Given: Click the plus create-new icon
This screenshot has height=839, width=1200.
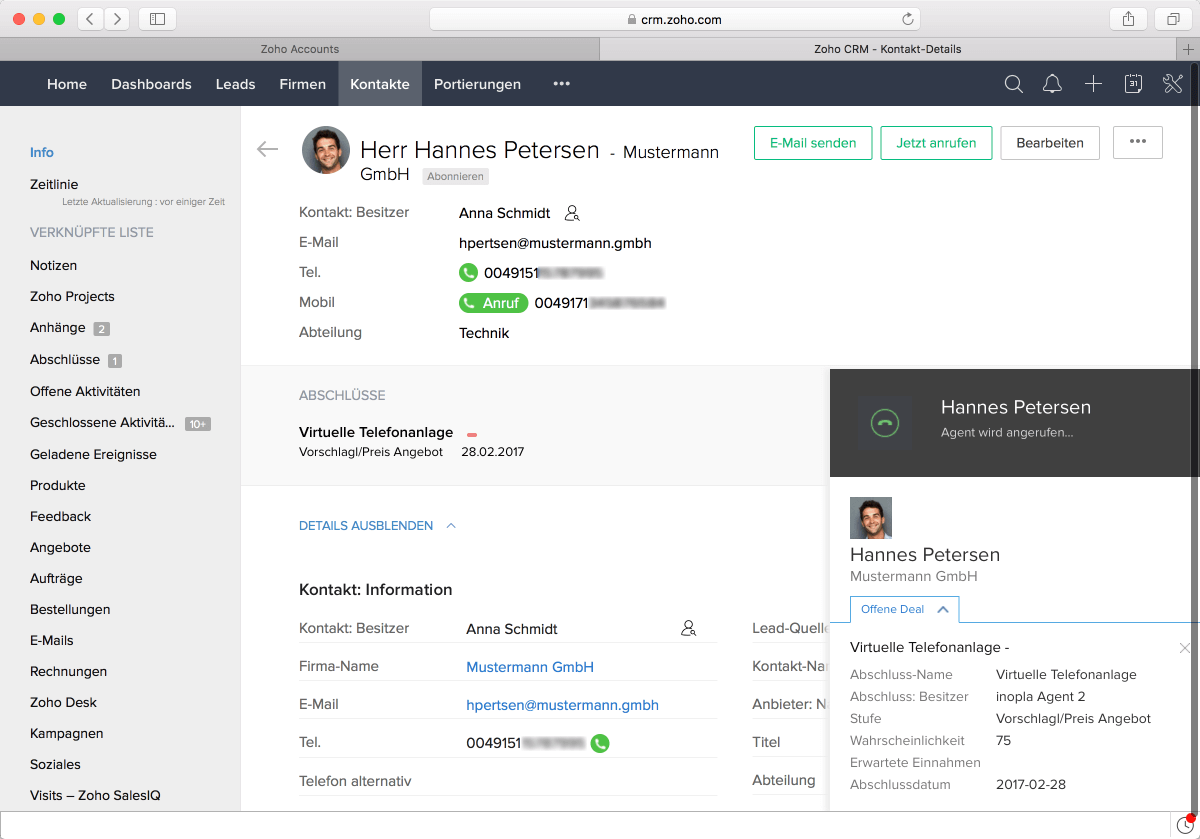Looking at the screenshot, I should pos(1093,84).
